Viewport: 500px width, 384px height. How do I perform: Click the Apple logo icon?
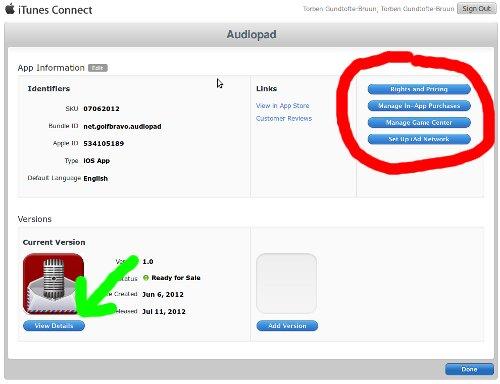point(10,9)
